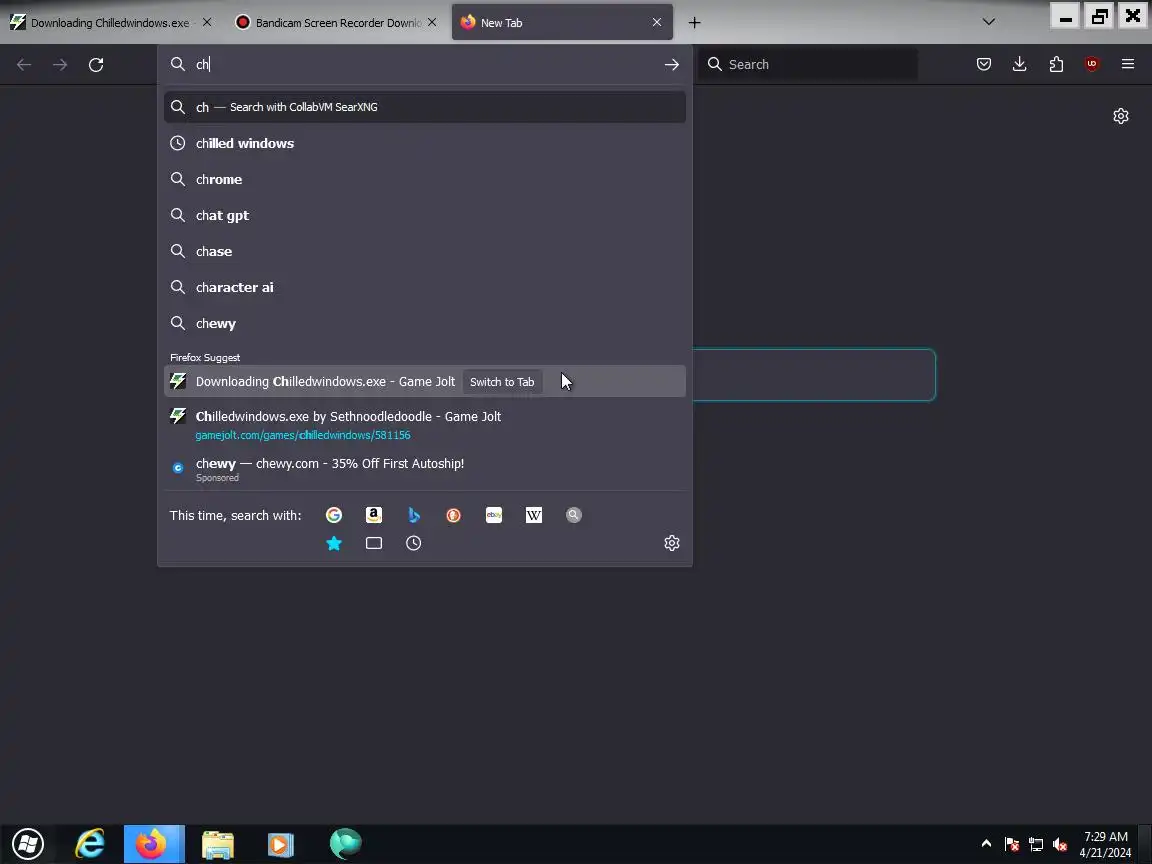This screenshot has height=864, width=1152.
Task: Search this time with the gray magnifier engine
Action: (x=574, y=515)
